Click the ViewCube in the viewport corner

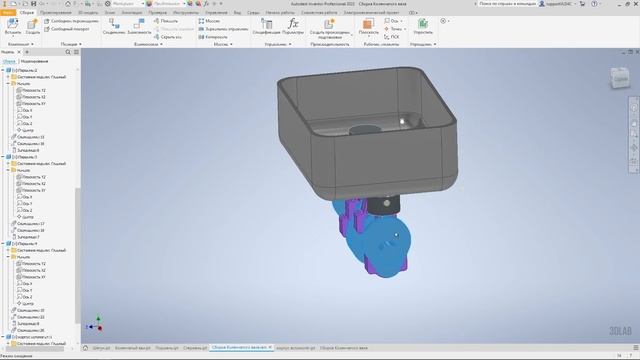point(620,78)
